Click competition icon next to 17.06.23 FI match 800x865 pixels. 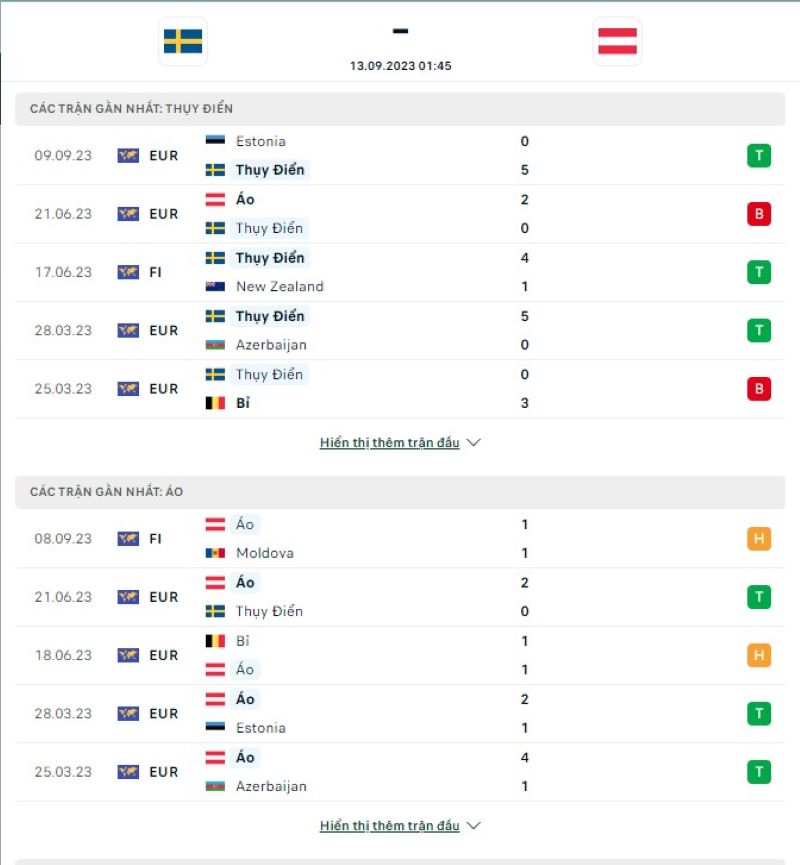128,272
